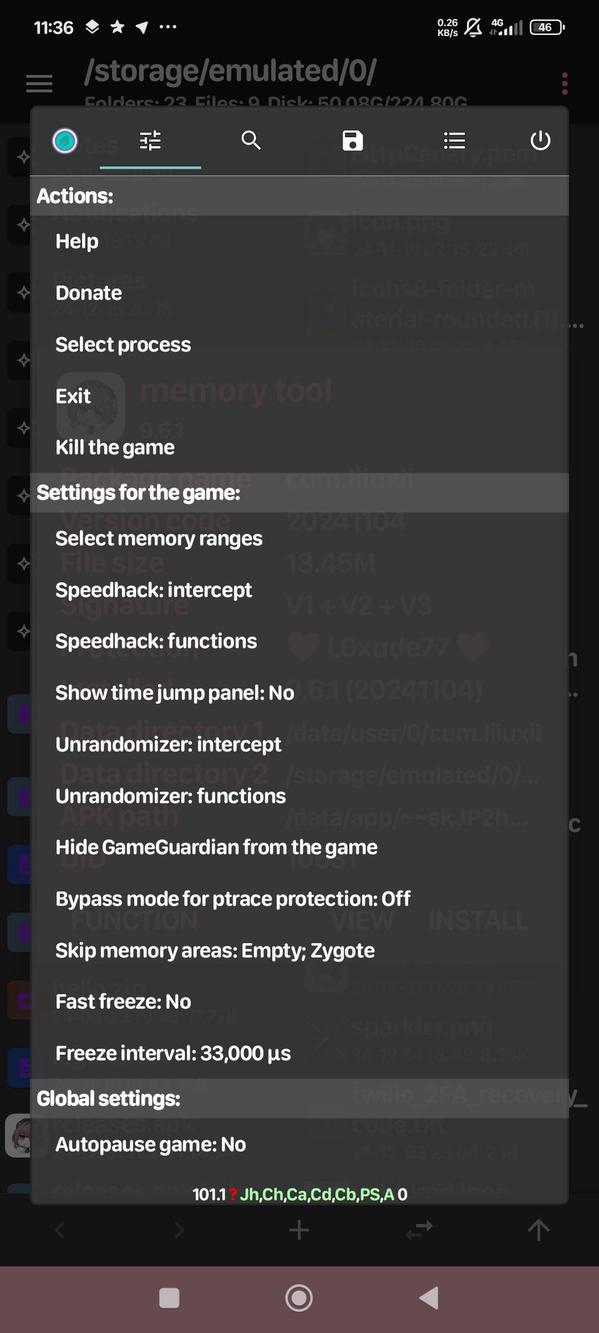Tap the plus icon in the bottom toolbar

(299, 1230)
